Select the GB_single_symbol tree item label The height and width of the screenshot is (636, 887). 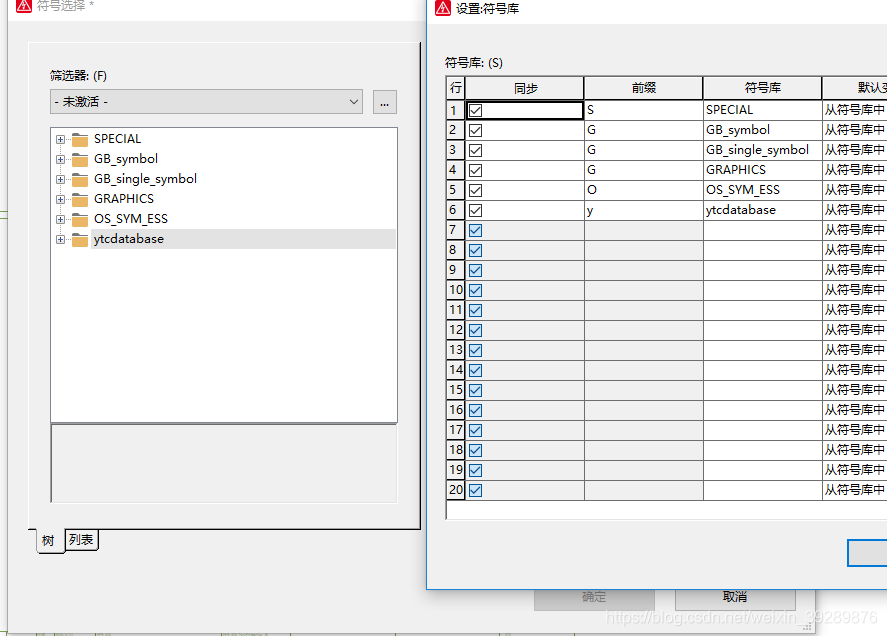(145, 179)
